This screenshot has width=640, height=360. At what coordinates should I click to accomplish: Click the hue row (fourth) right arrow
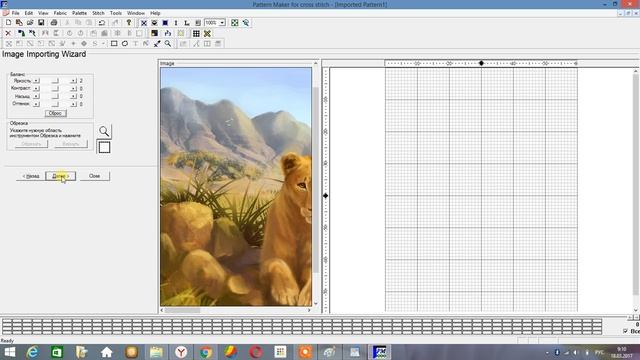pos(73,104)
